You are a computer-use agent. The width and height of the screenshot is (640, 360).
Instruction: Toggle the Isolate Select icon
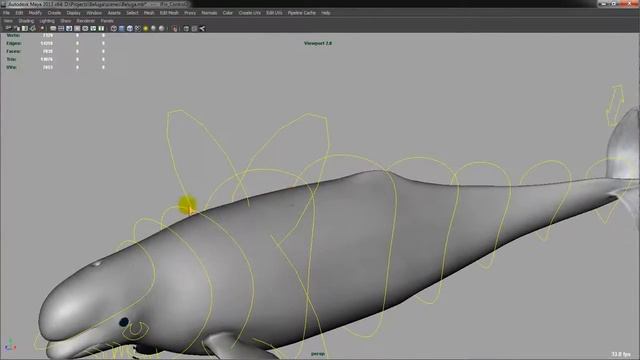click(x=175, y=29)
